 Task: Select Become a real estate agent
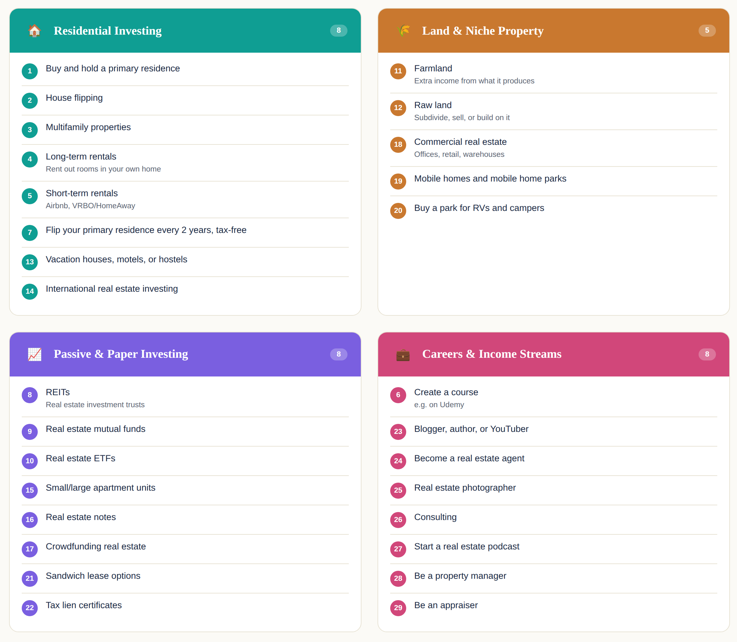click(554, 461)
